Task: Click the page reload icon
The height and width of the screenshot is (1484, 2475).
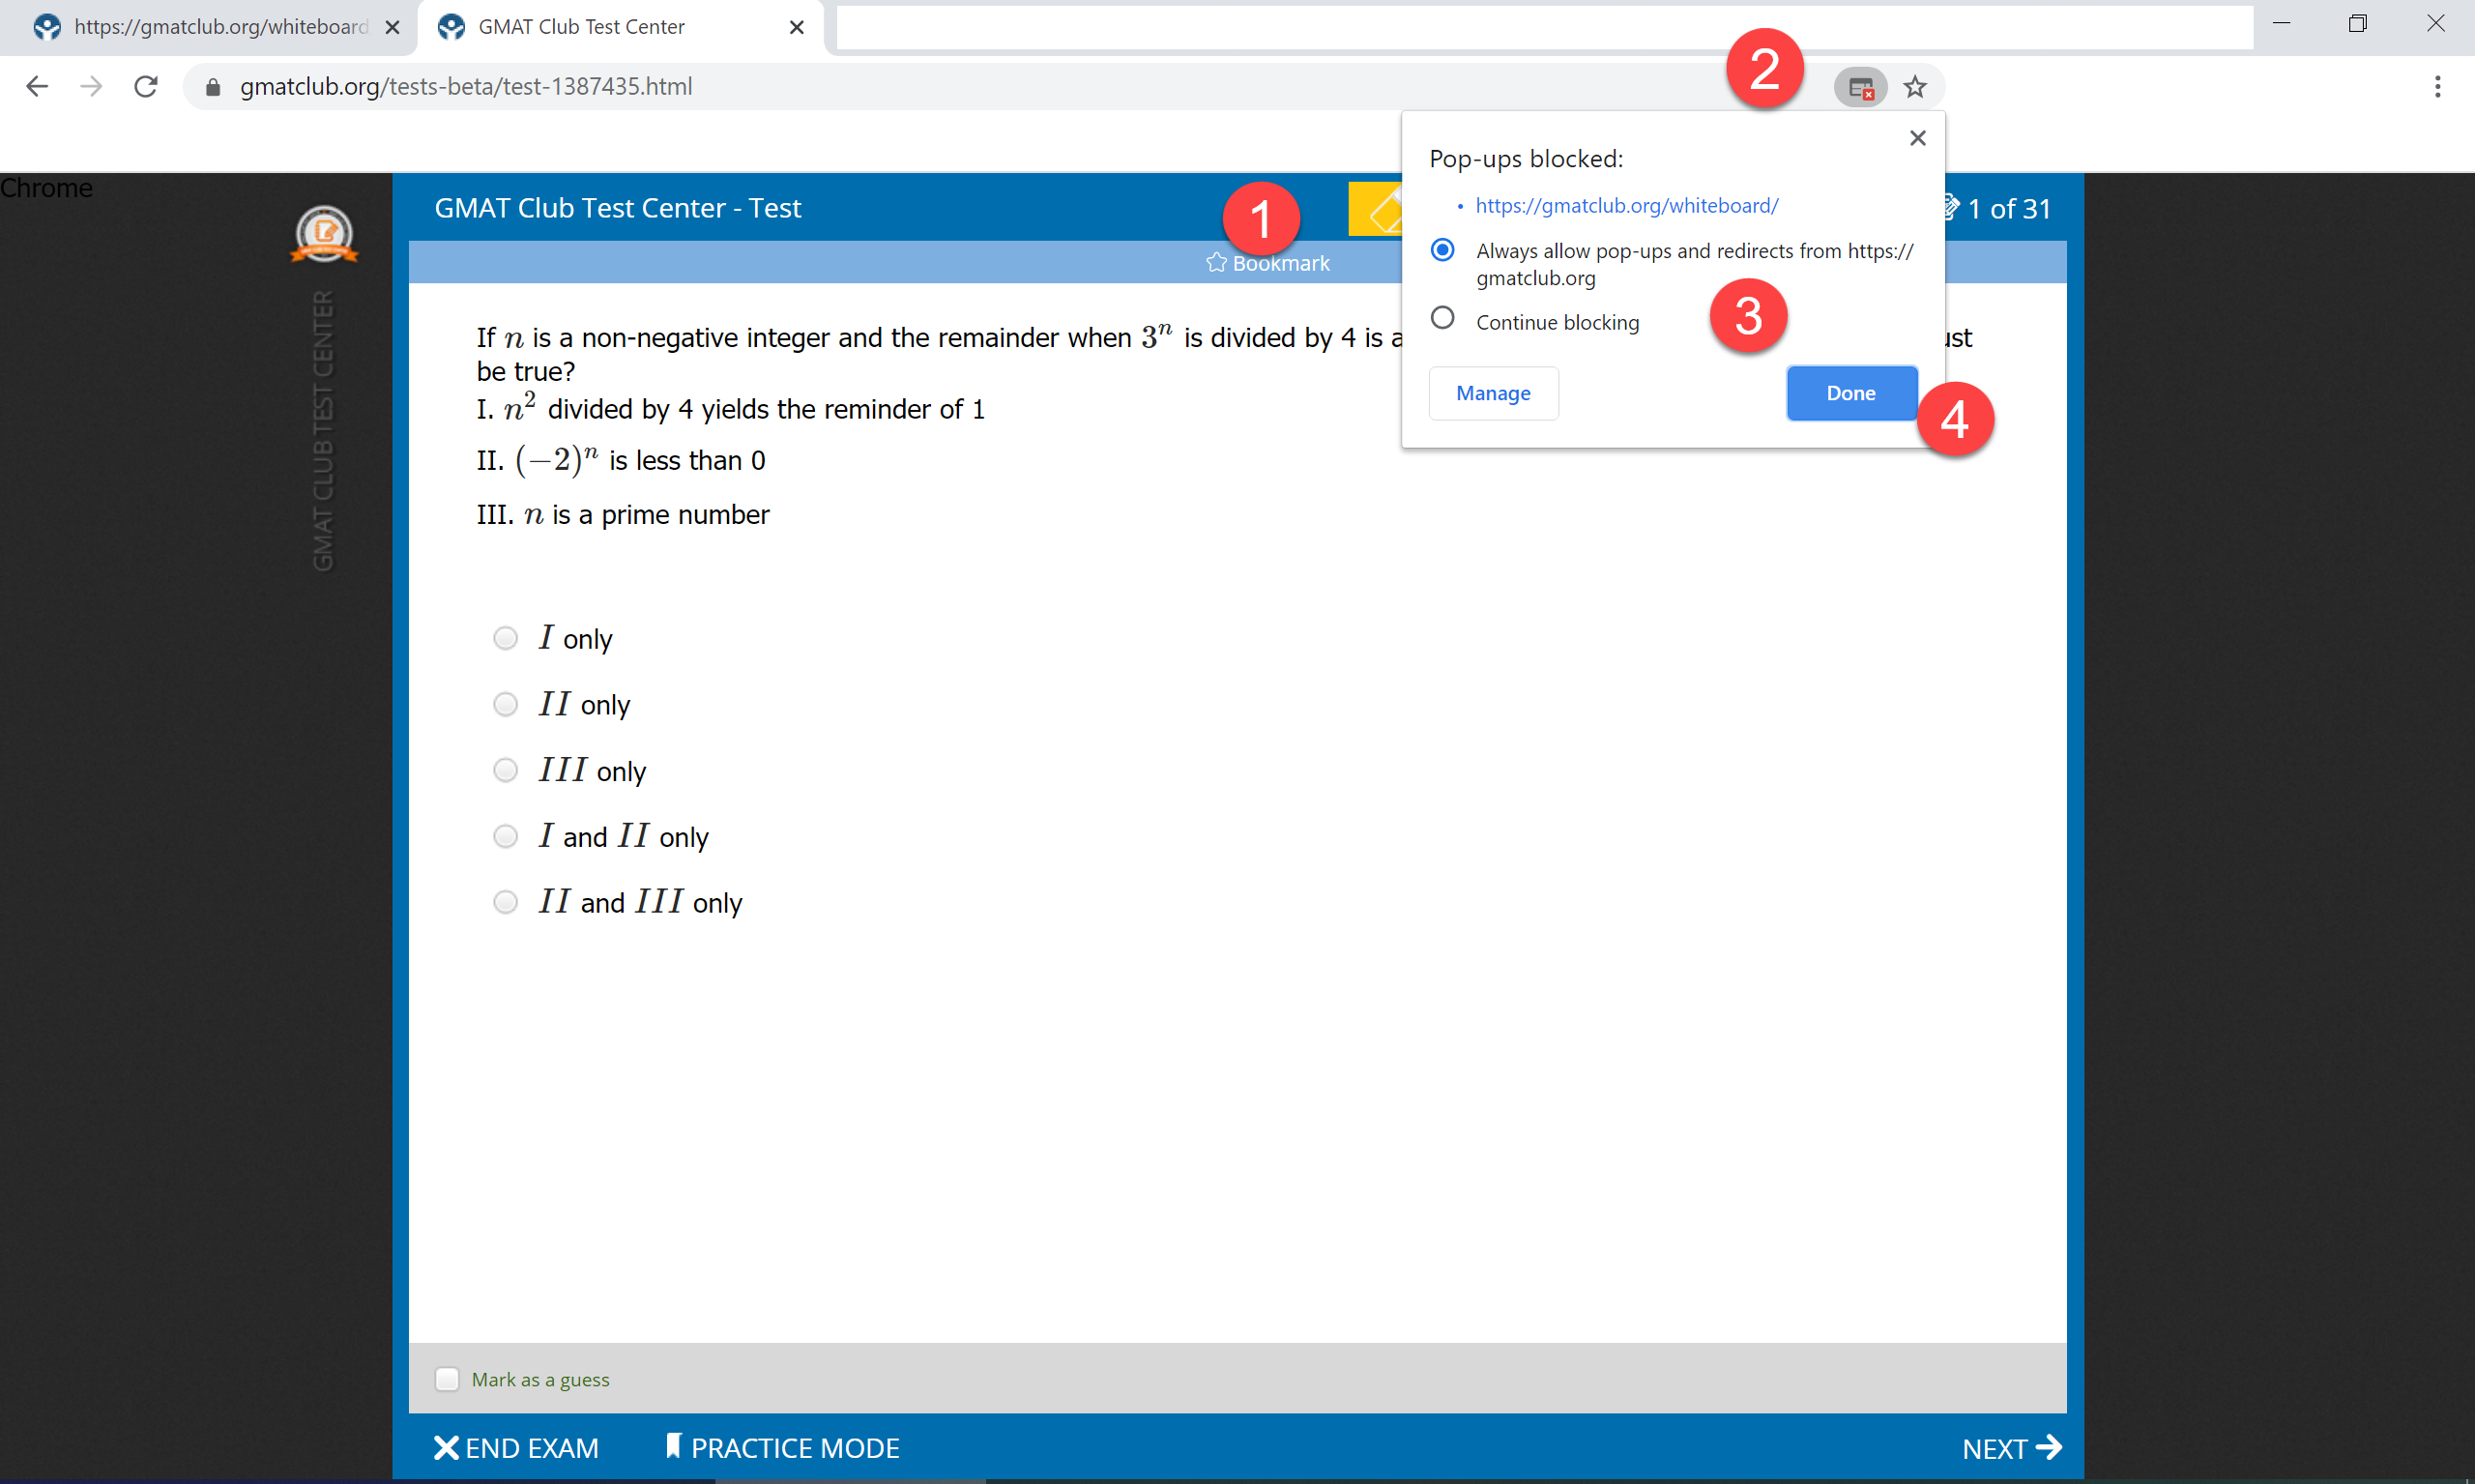Action: tap(146, 86)
